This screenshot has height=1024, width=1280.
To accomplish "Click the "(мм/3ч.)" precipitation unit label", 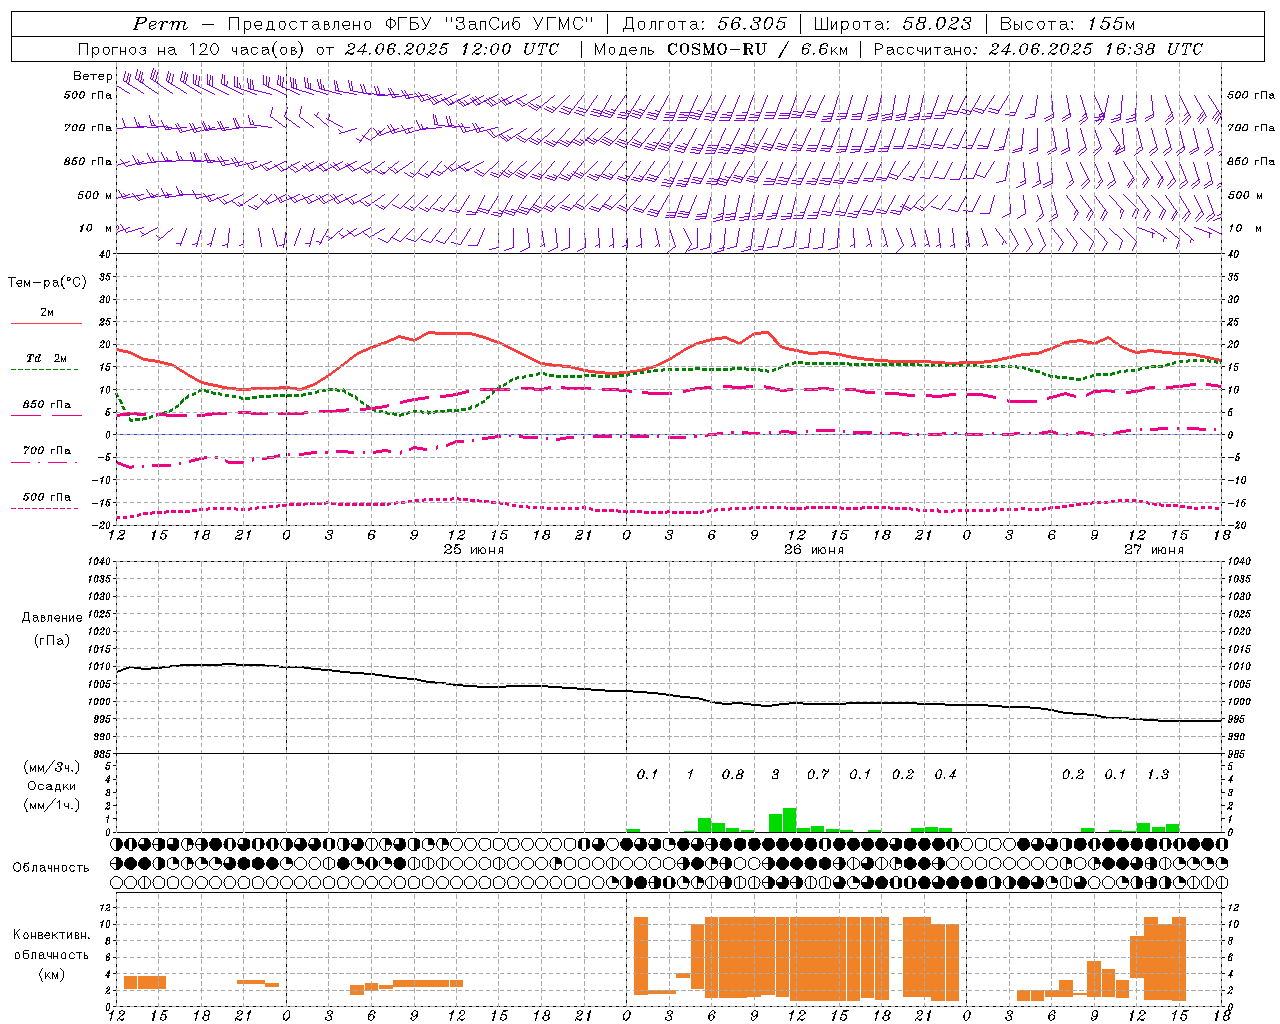I will pyautogui.click(x=52, y=768).
